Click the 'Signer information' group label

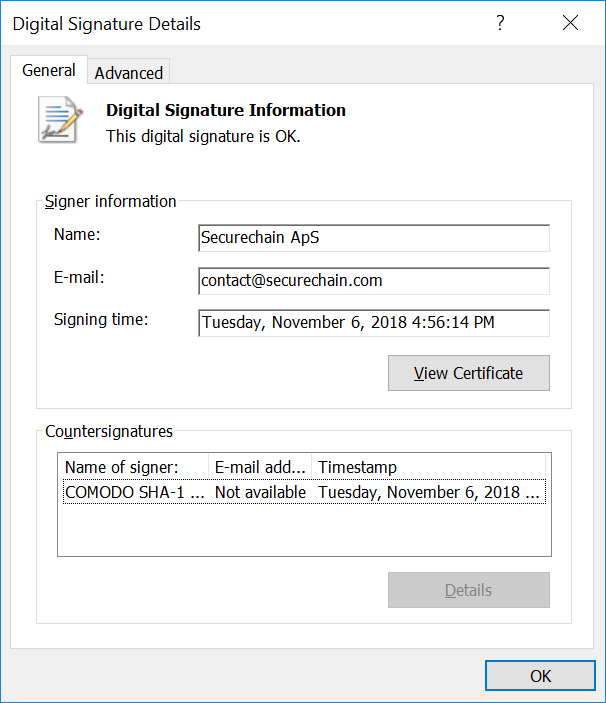(x=110, y=201)
